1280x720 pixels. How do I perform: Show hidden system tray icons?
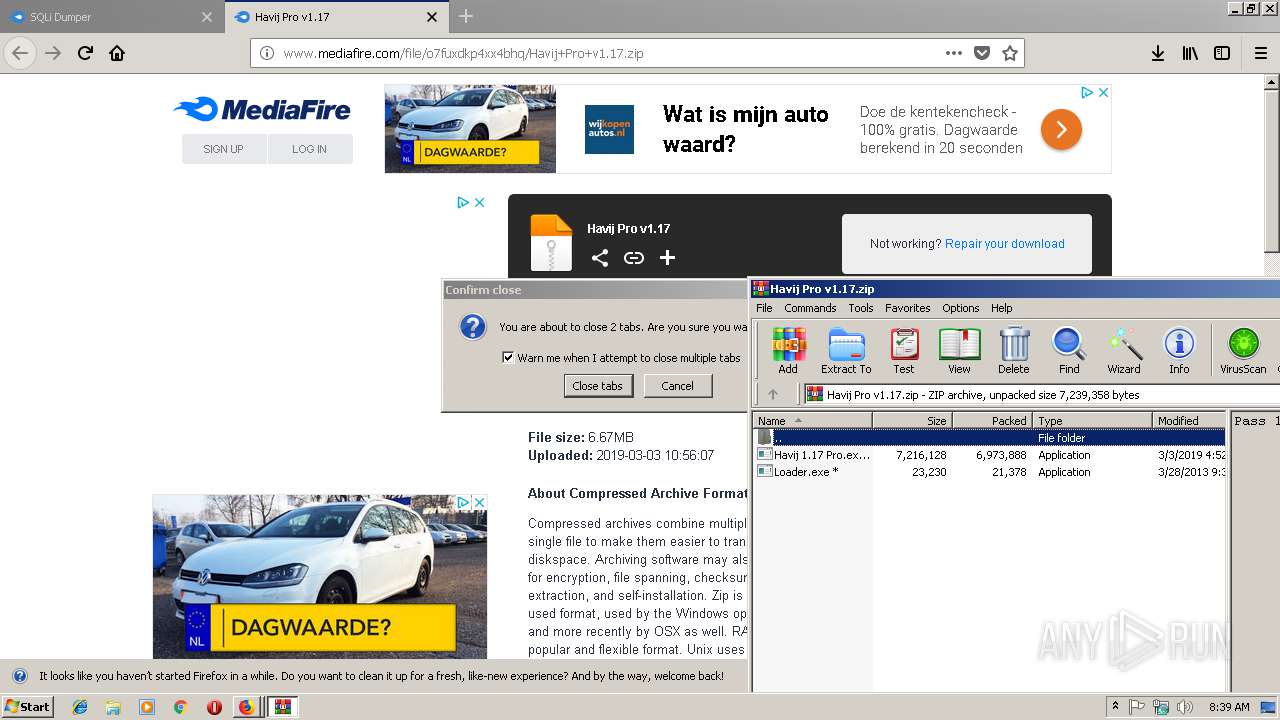pos(1115,707)
